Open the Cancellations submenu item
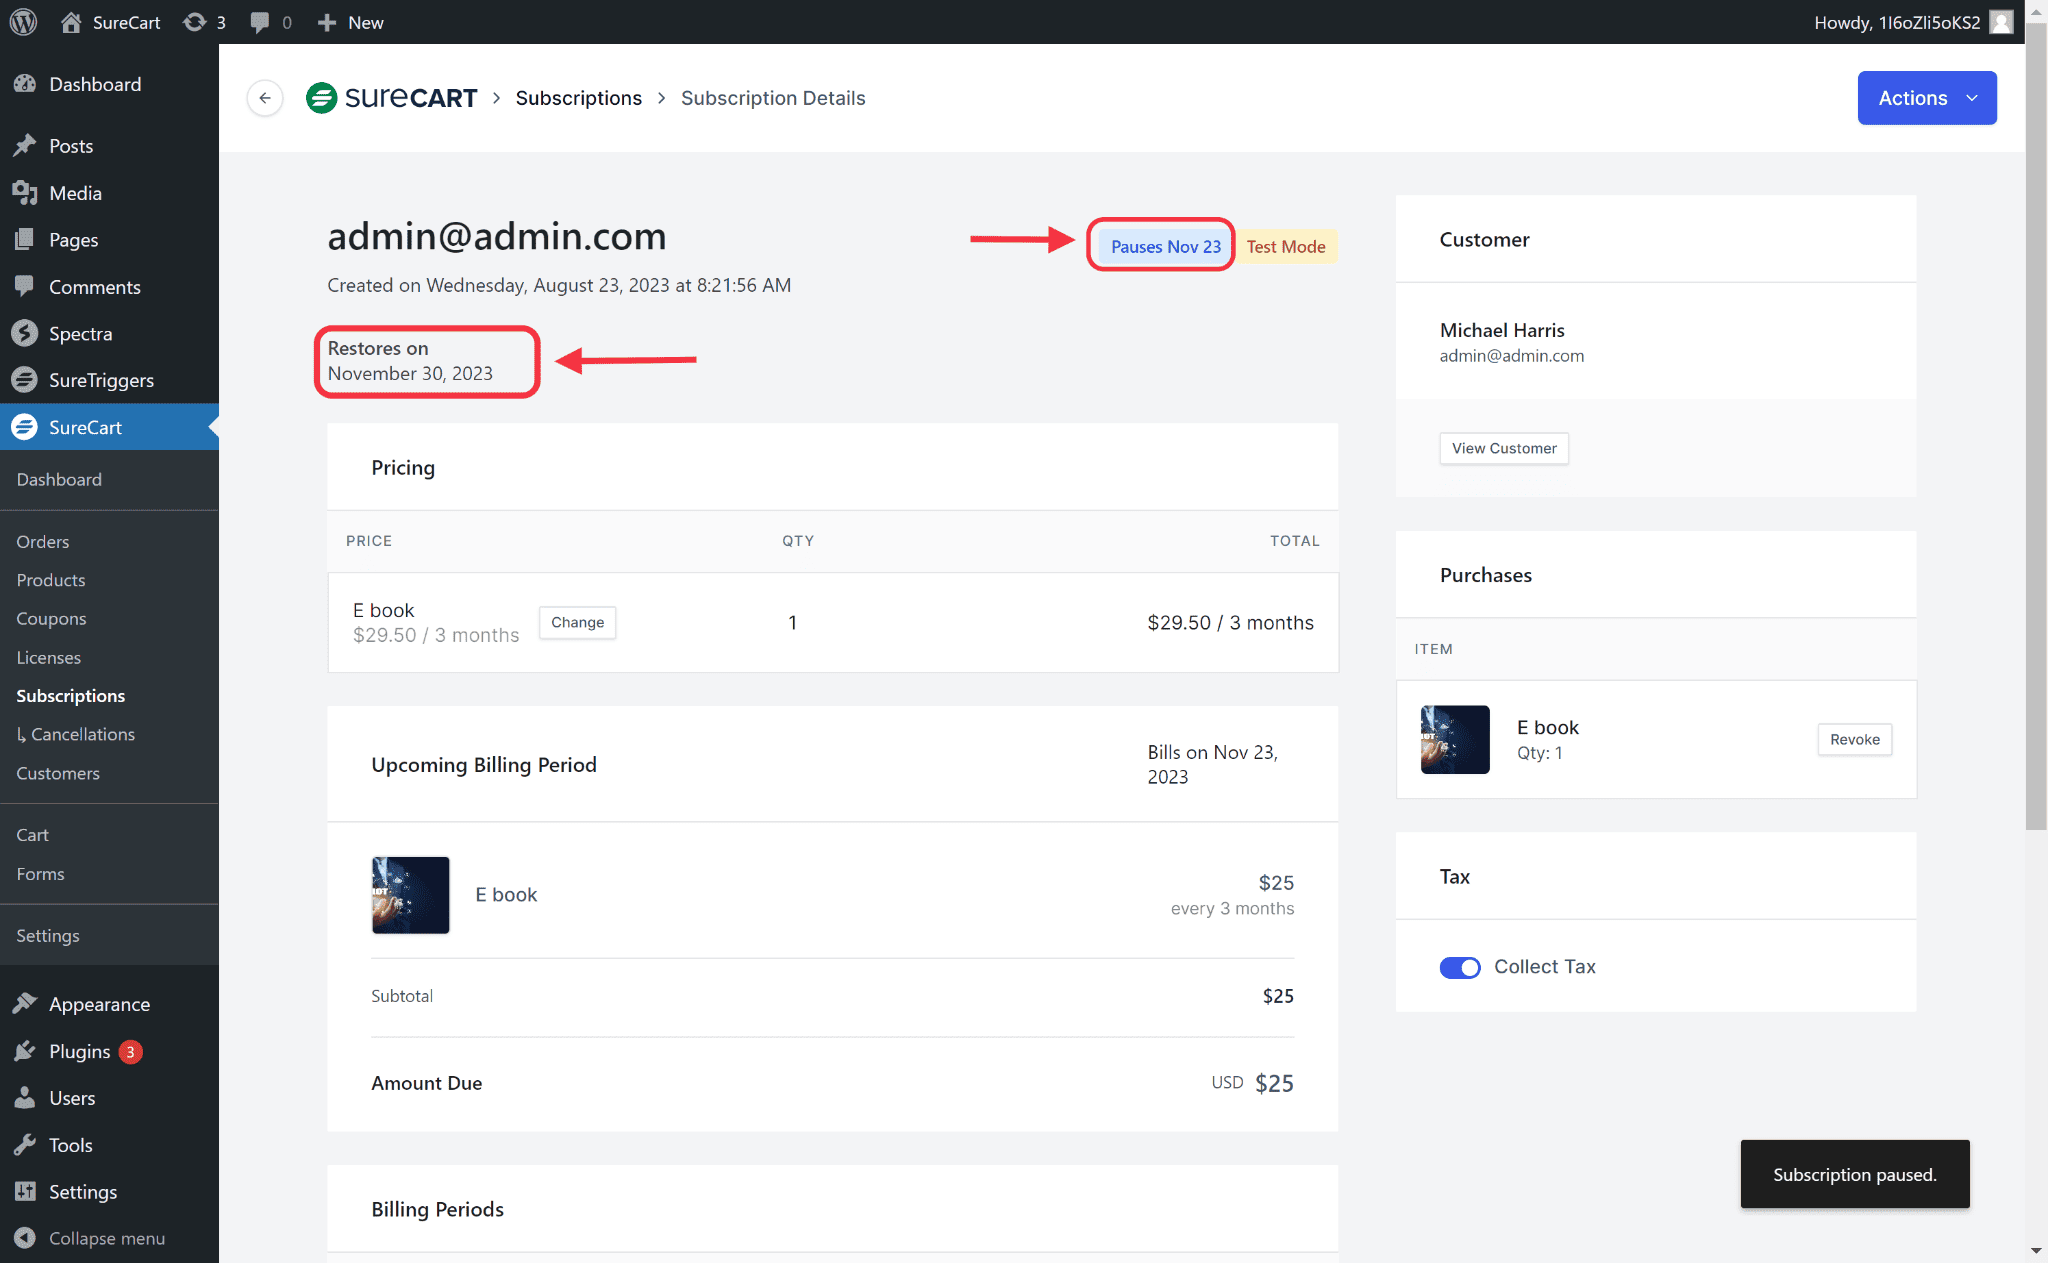The height and width of the screenshot is (1263, 2048). (82, 734)
